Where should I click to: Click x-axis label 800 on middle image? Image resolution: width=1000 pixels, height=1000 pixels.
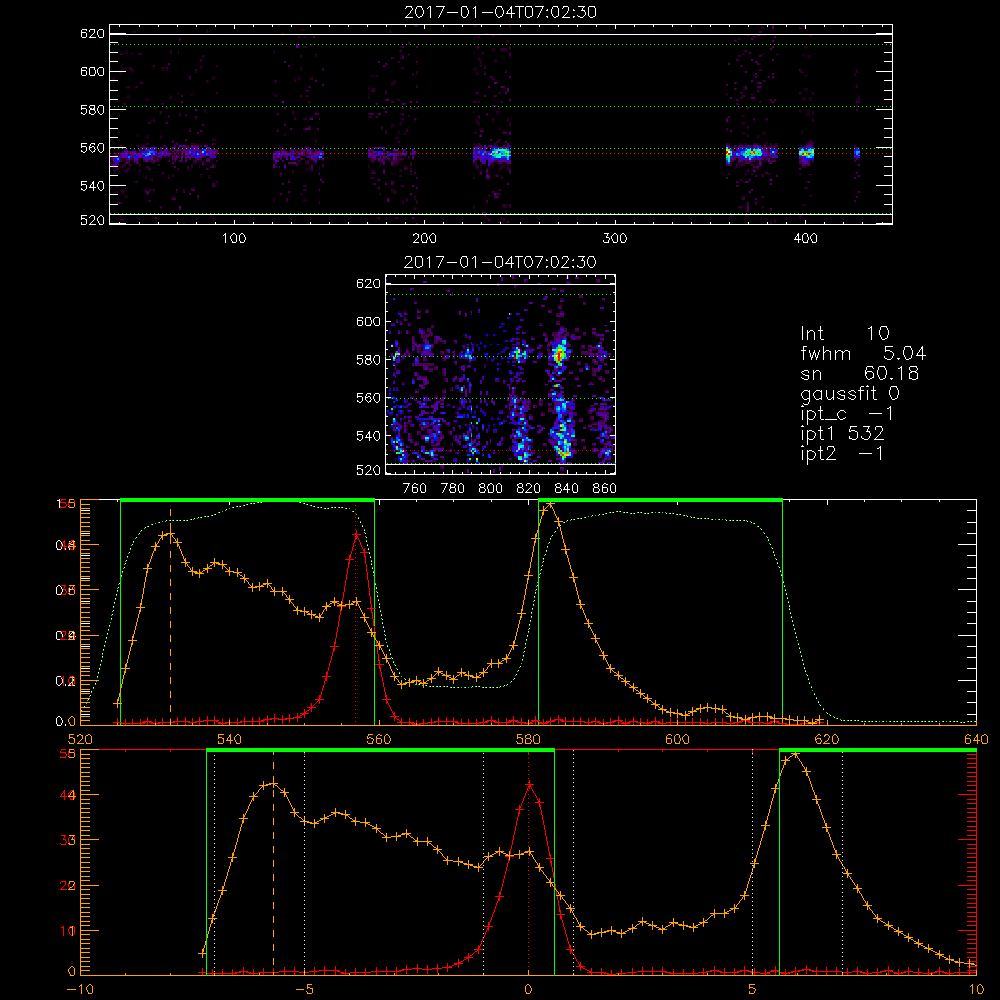(490, 489)
